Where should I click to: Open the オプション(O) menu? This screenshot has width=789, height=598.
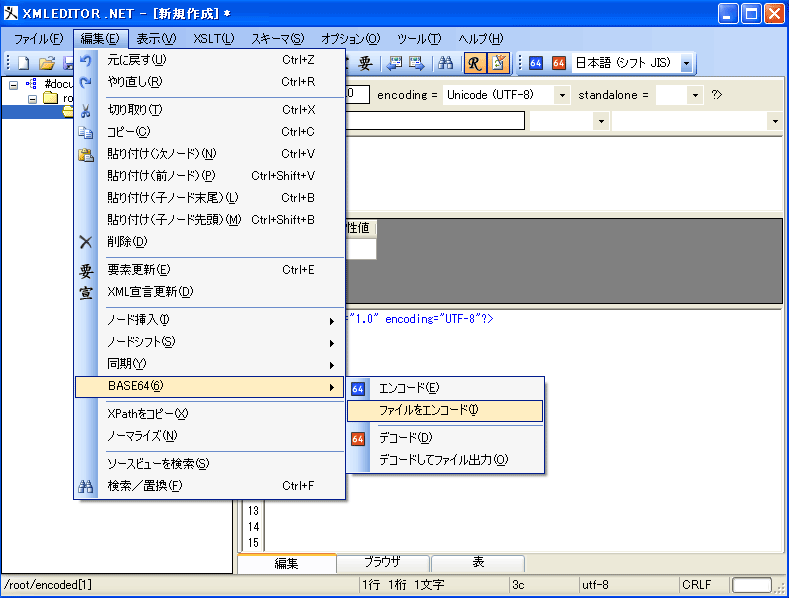click(351, 39)
